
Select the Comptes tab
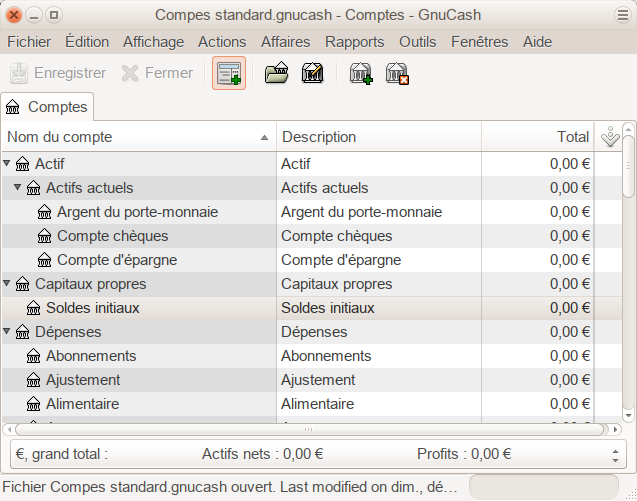coord(47,106)
